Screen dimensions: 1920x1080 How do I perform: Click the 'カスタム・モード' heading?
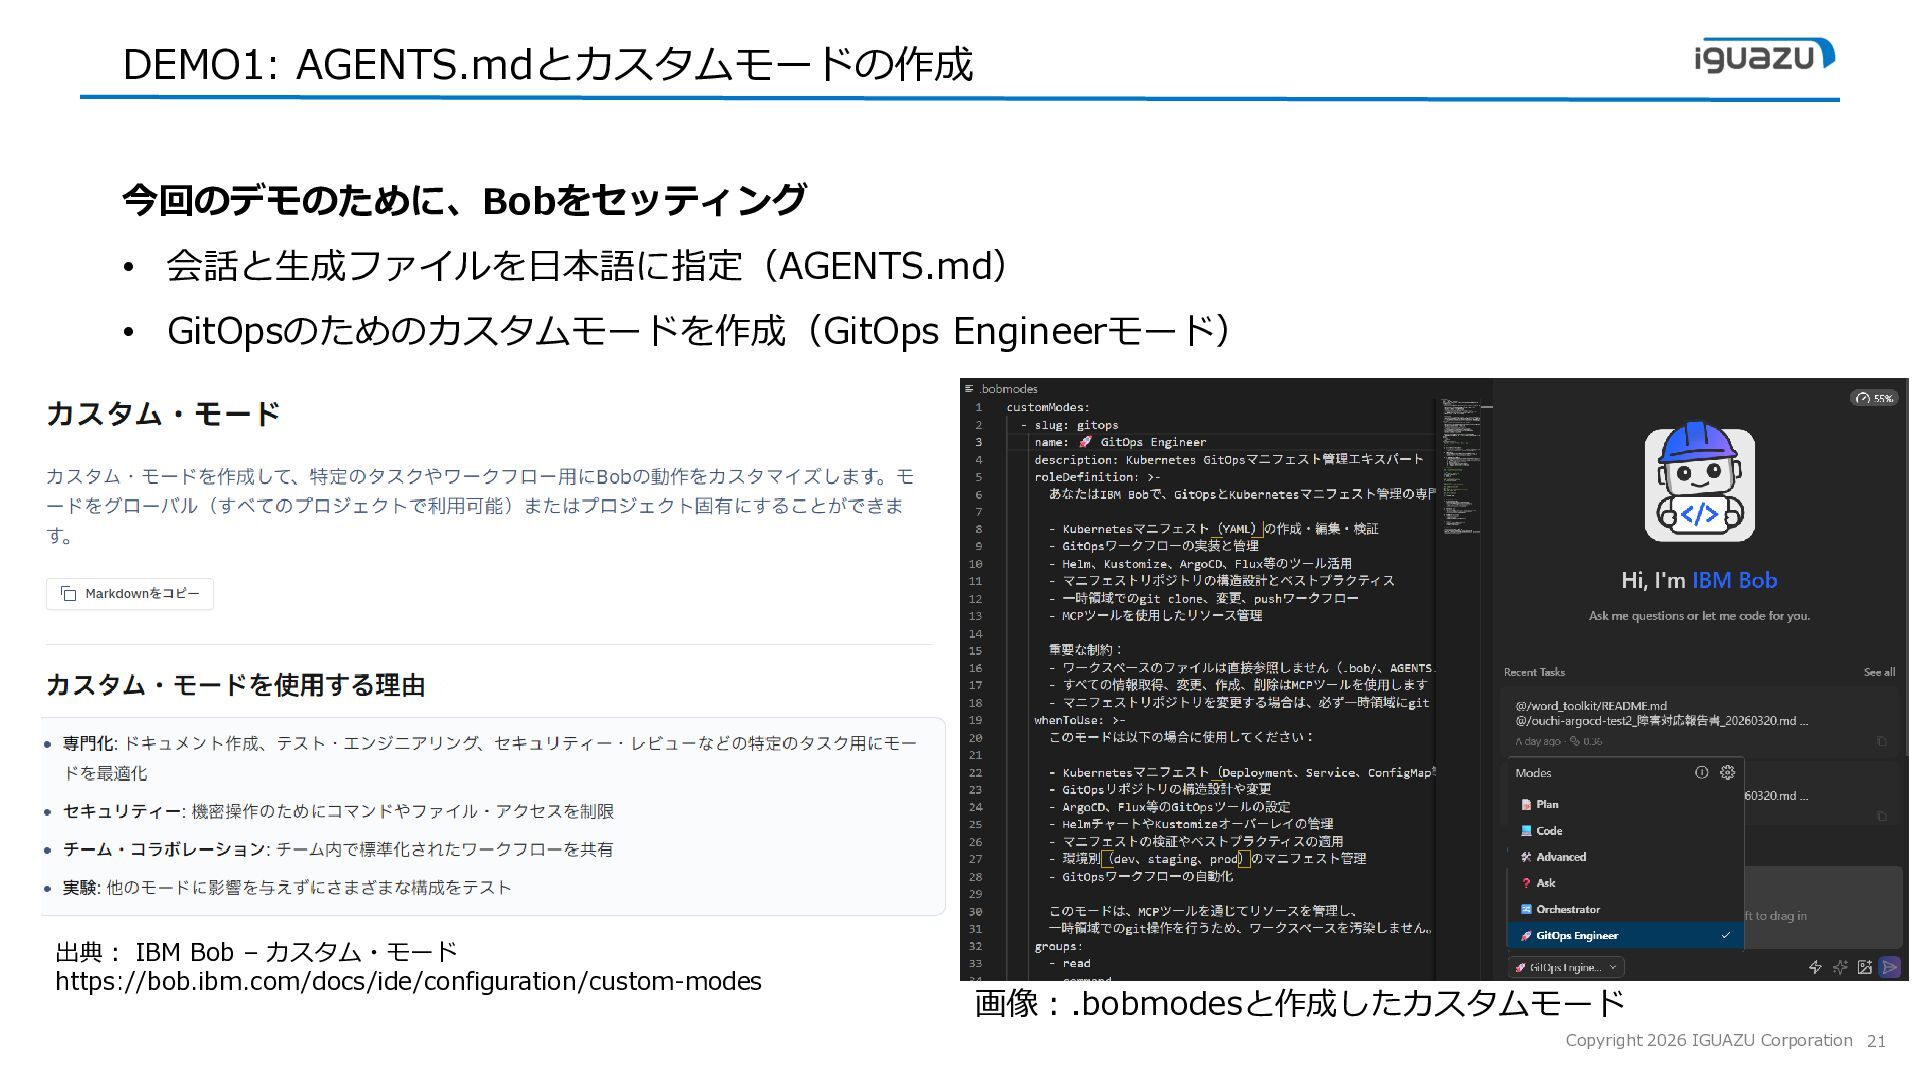(x=163, y=414)
